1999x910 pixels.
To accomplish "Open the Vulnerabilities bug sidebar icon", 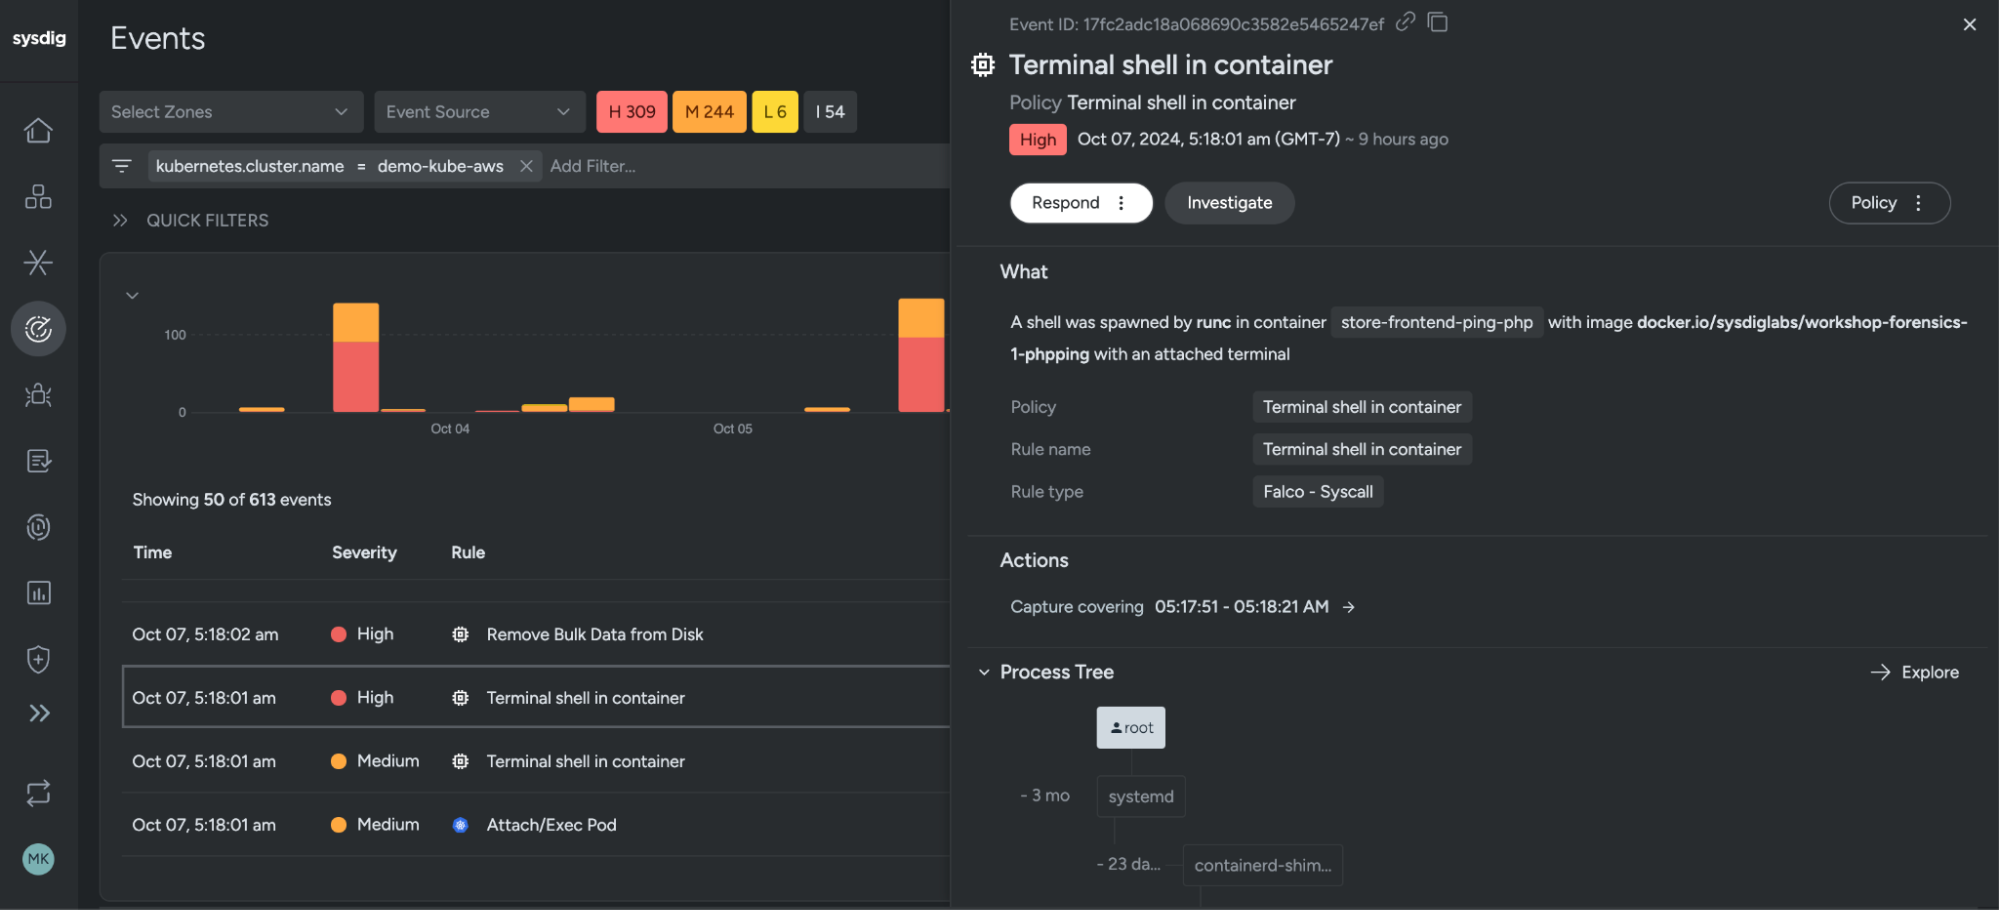I will [38, 395].
